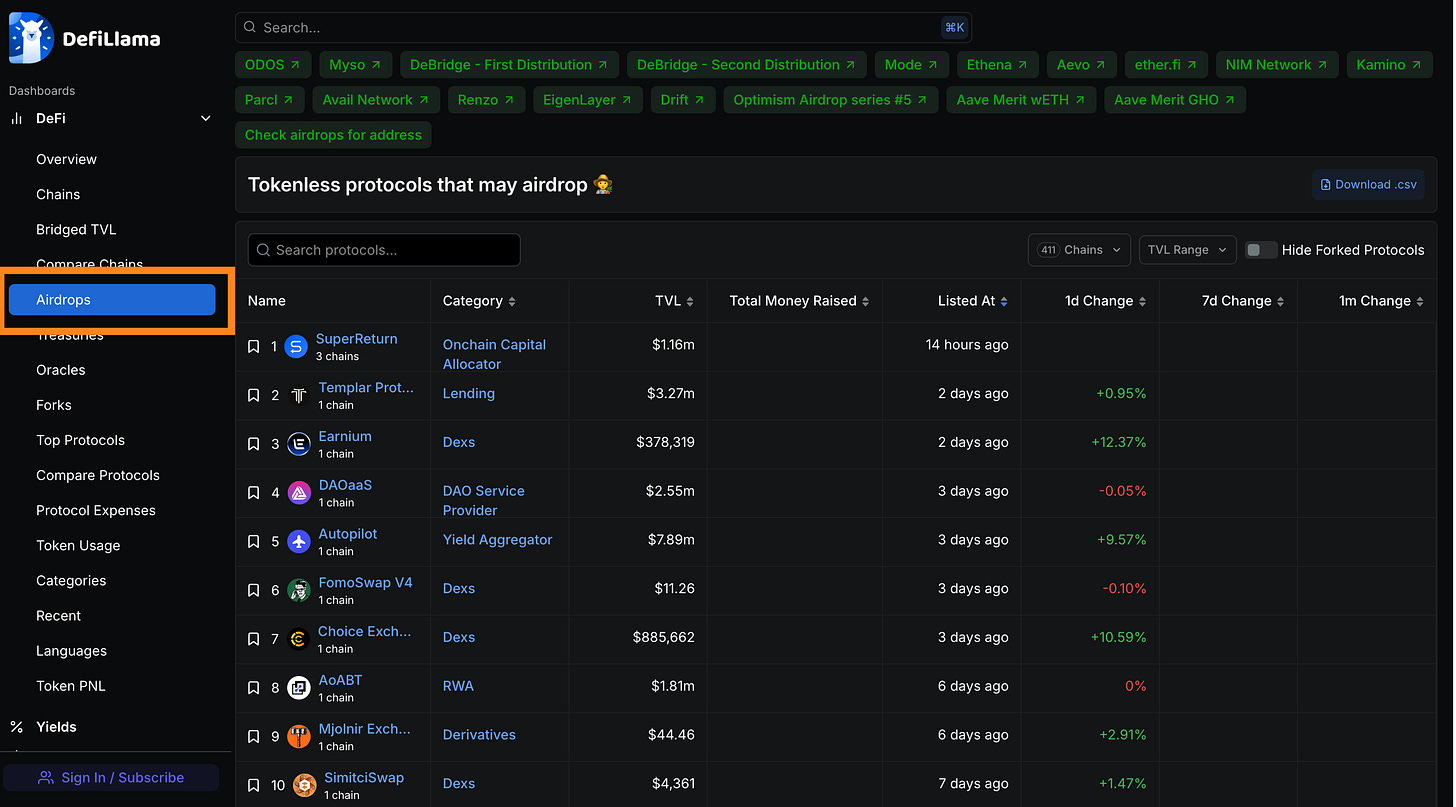Sort table by Listed At
The image size is (1456, 807).
tap(973, 301)
